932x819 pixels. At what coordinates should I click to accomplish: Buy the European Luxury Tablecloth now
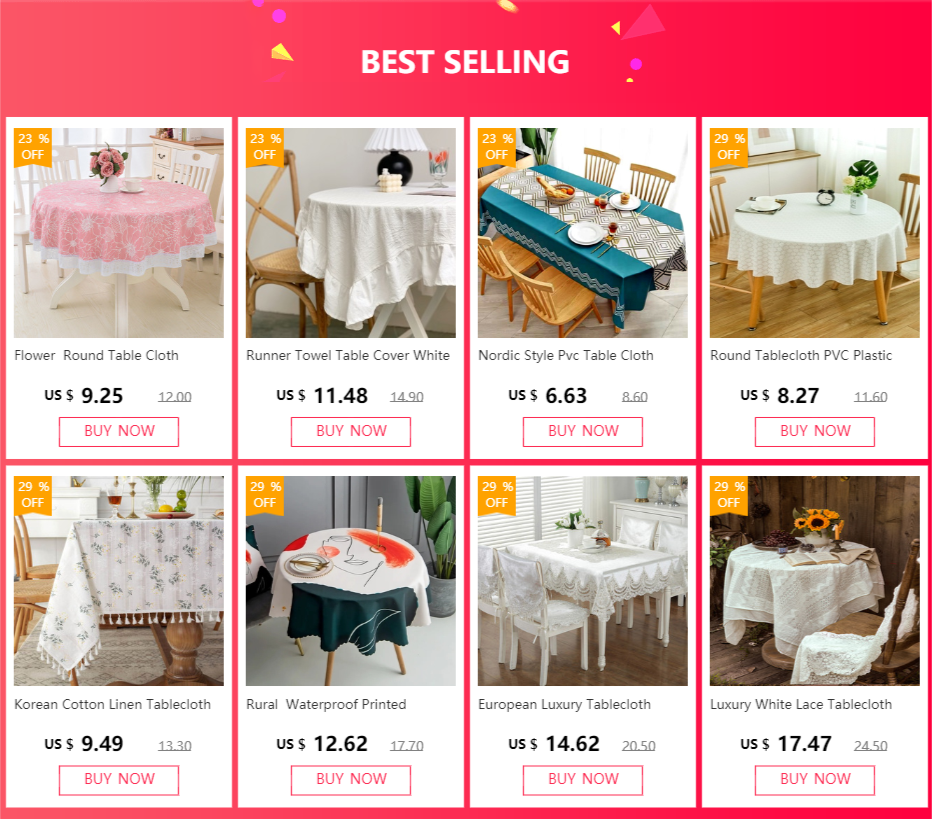click(583, 779)
